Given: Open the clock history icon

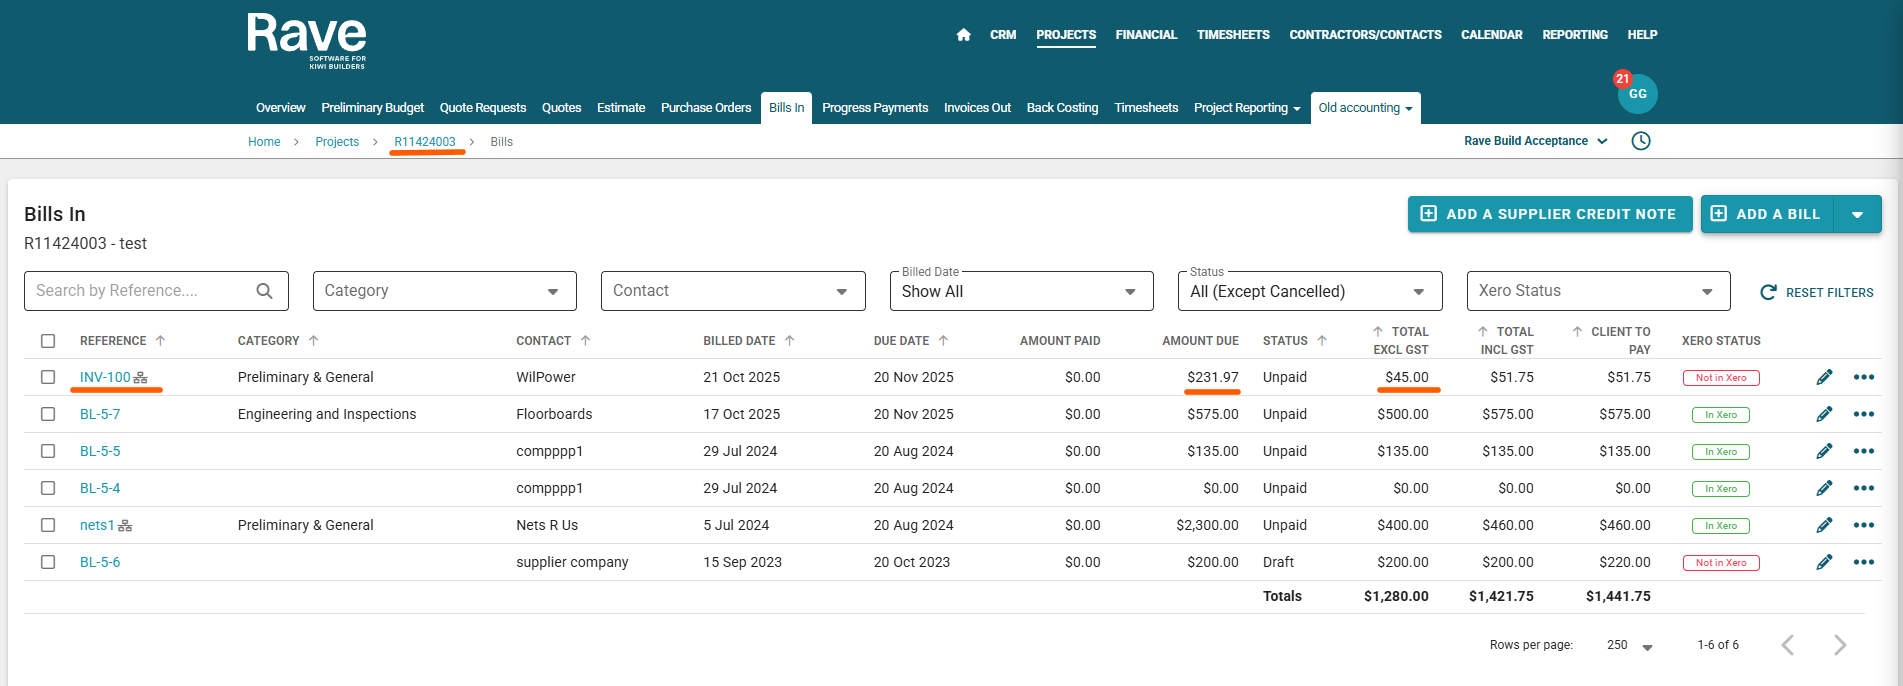Looking at the screenshot, I should 1641,141.
